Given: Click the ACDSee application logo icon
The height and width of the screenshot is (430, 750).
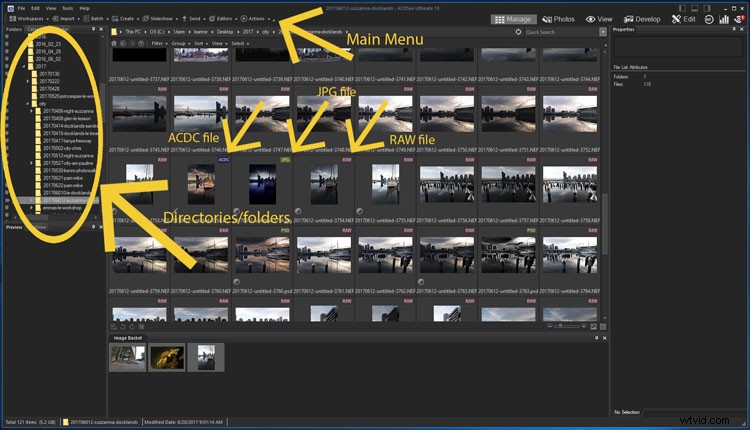Looking at the screenshot, I should pyautogui.click(x=10, y=8).
